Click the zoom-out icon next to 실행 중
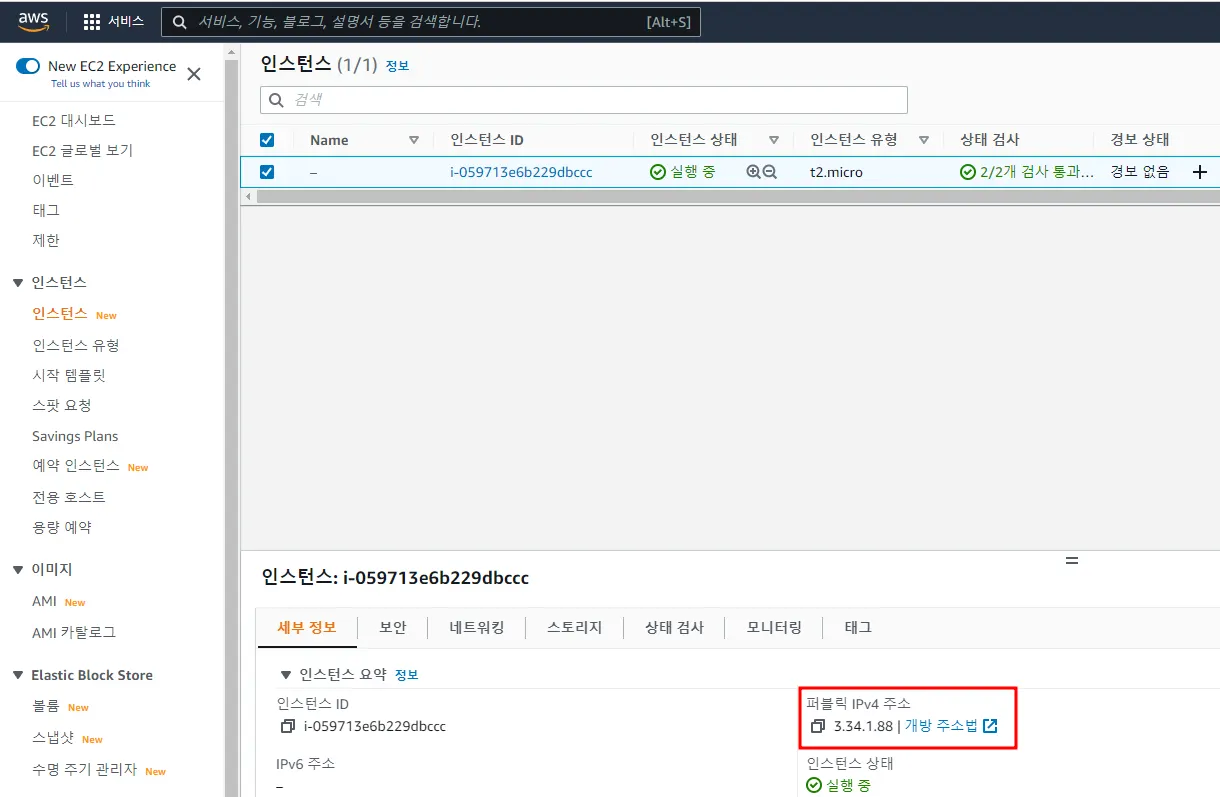This screenshot has width=1220, height=797. pyautogui.click(x=770, y=172)
